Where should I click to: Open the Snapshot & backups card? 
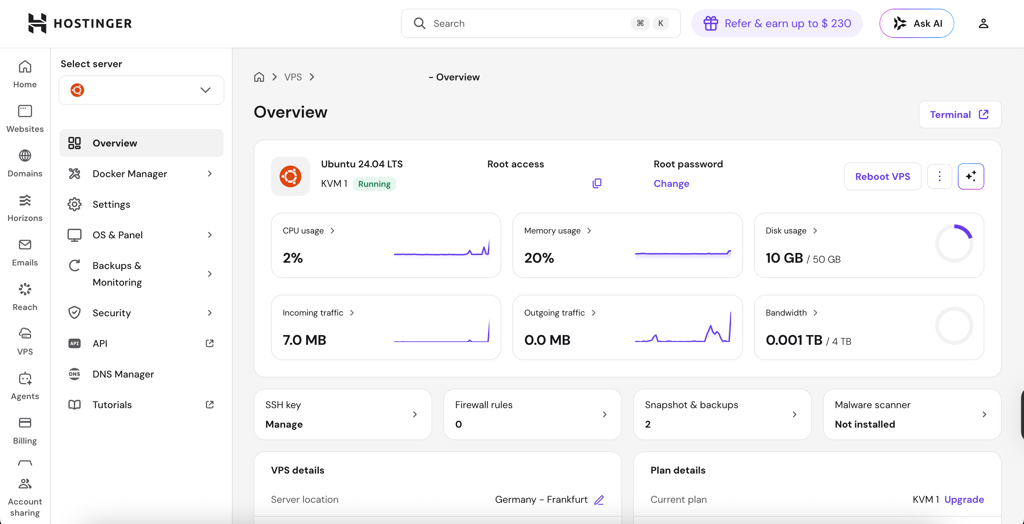722,414
